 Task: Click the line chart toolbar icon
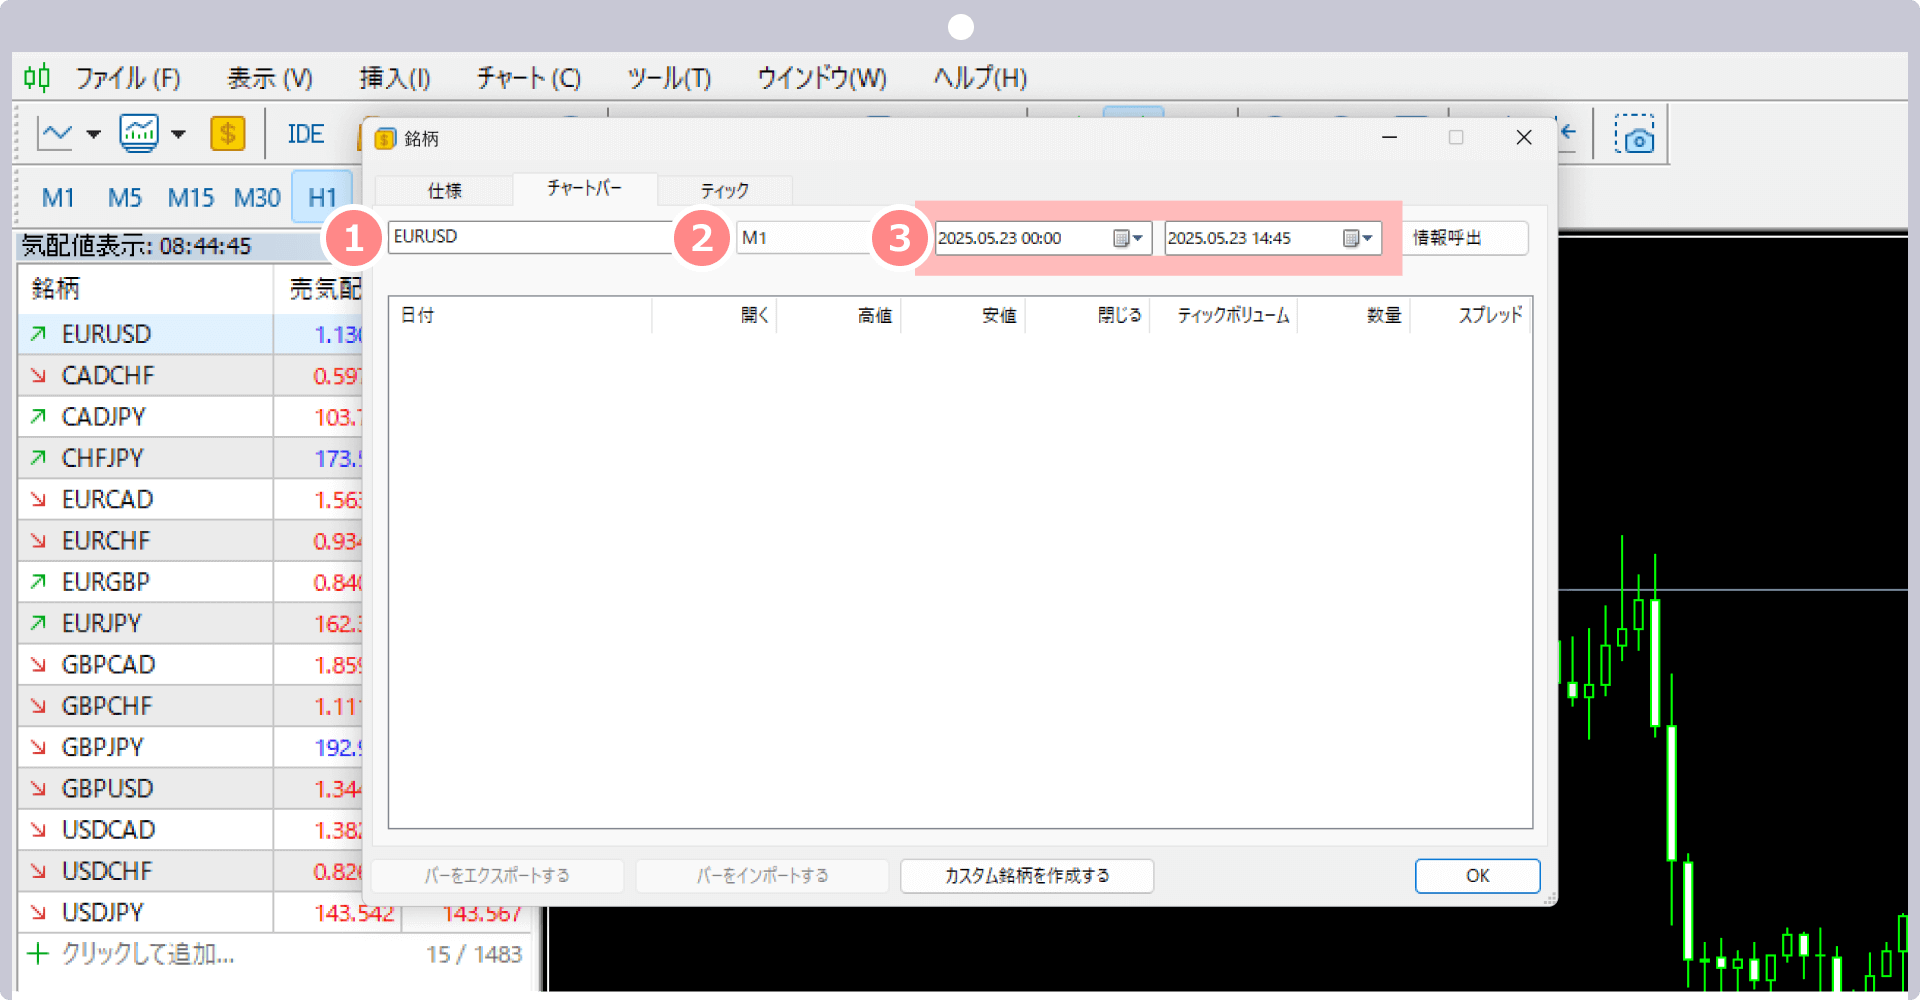[x=55, y=133]
